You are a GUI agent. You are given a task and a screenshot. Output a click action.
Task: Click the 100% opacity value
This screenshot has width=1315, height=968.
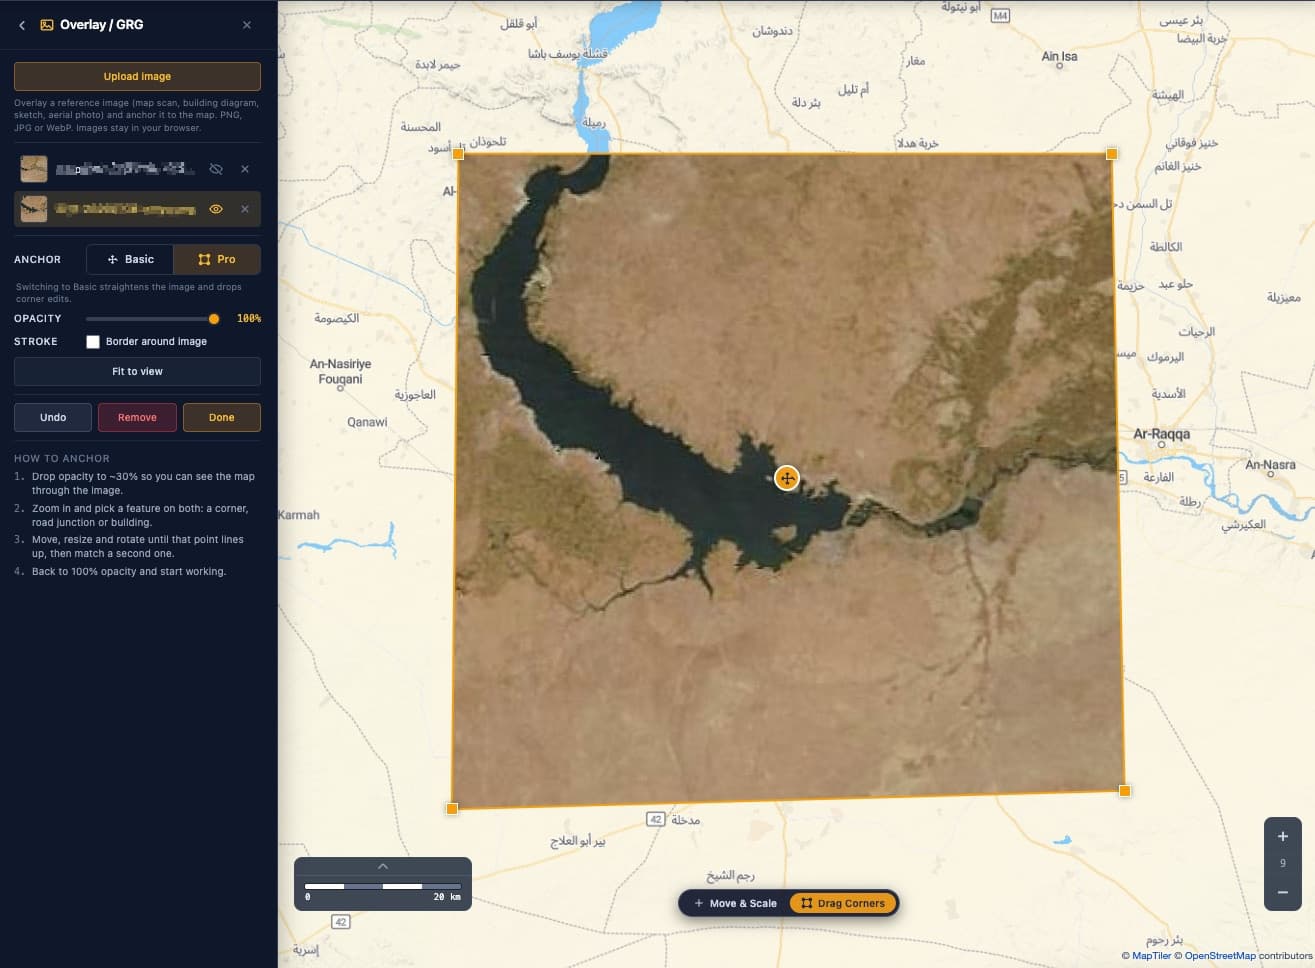point(249,319)
